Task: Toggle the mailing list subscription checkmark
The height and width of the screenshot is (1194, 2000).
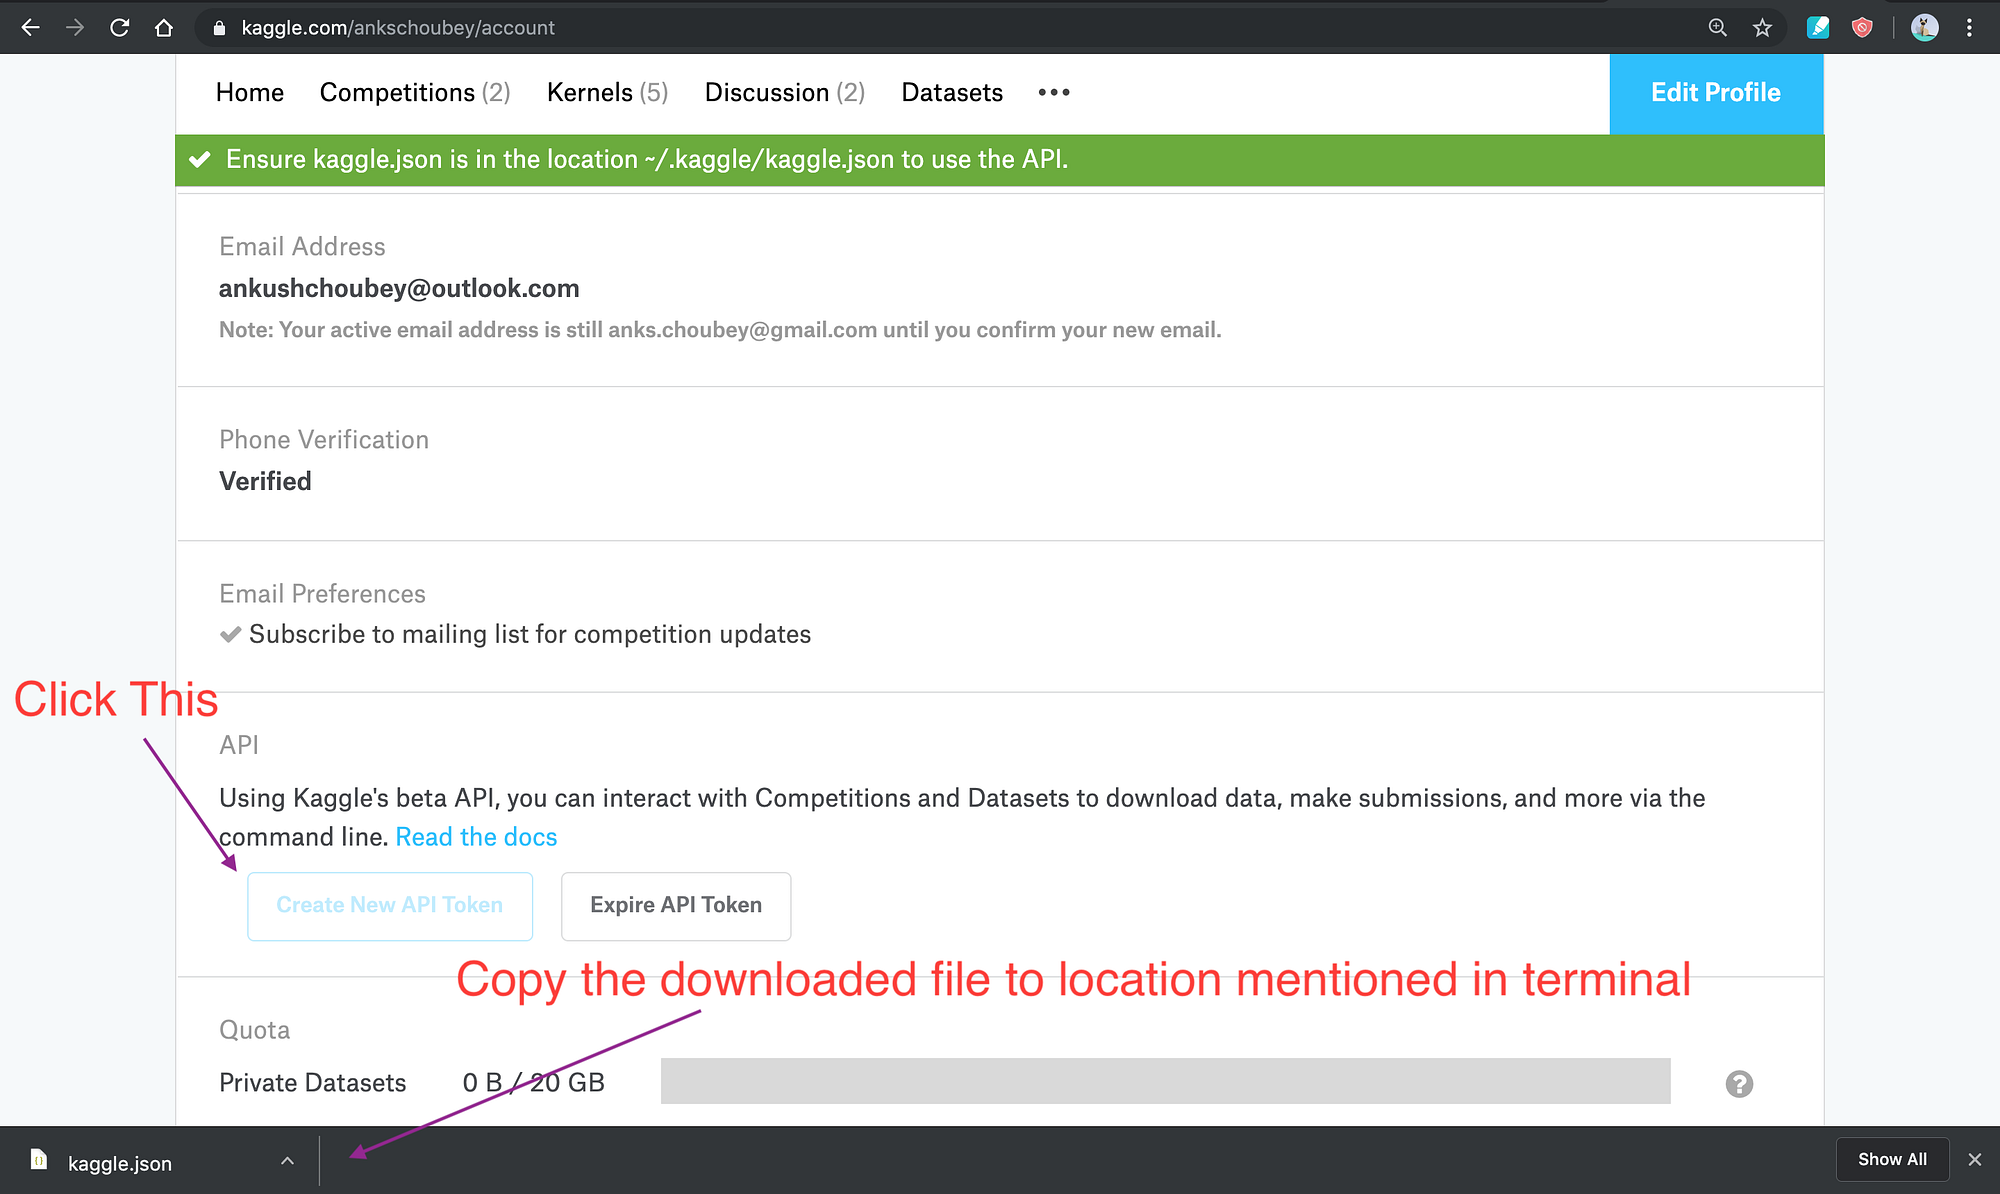Action: pos(231,634)
